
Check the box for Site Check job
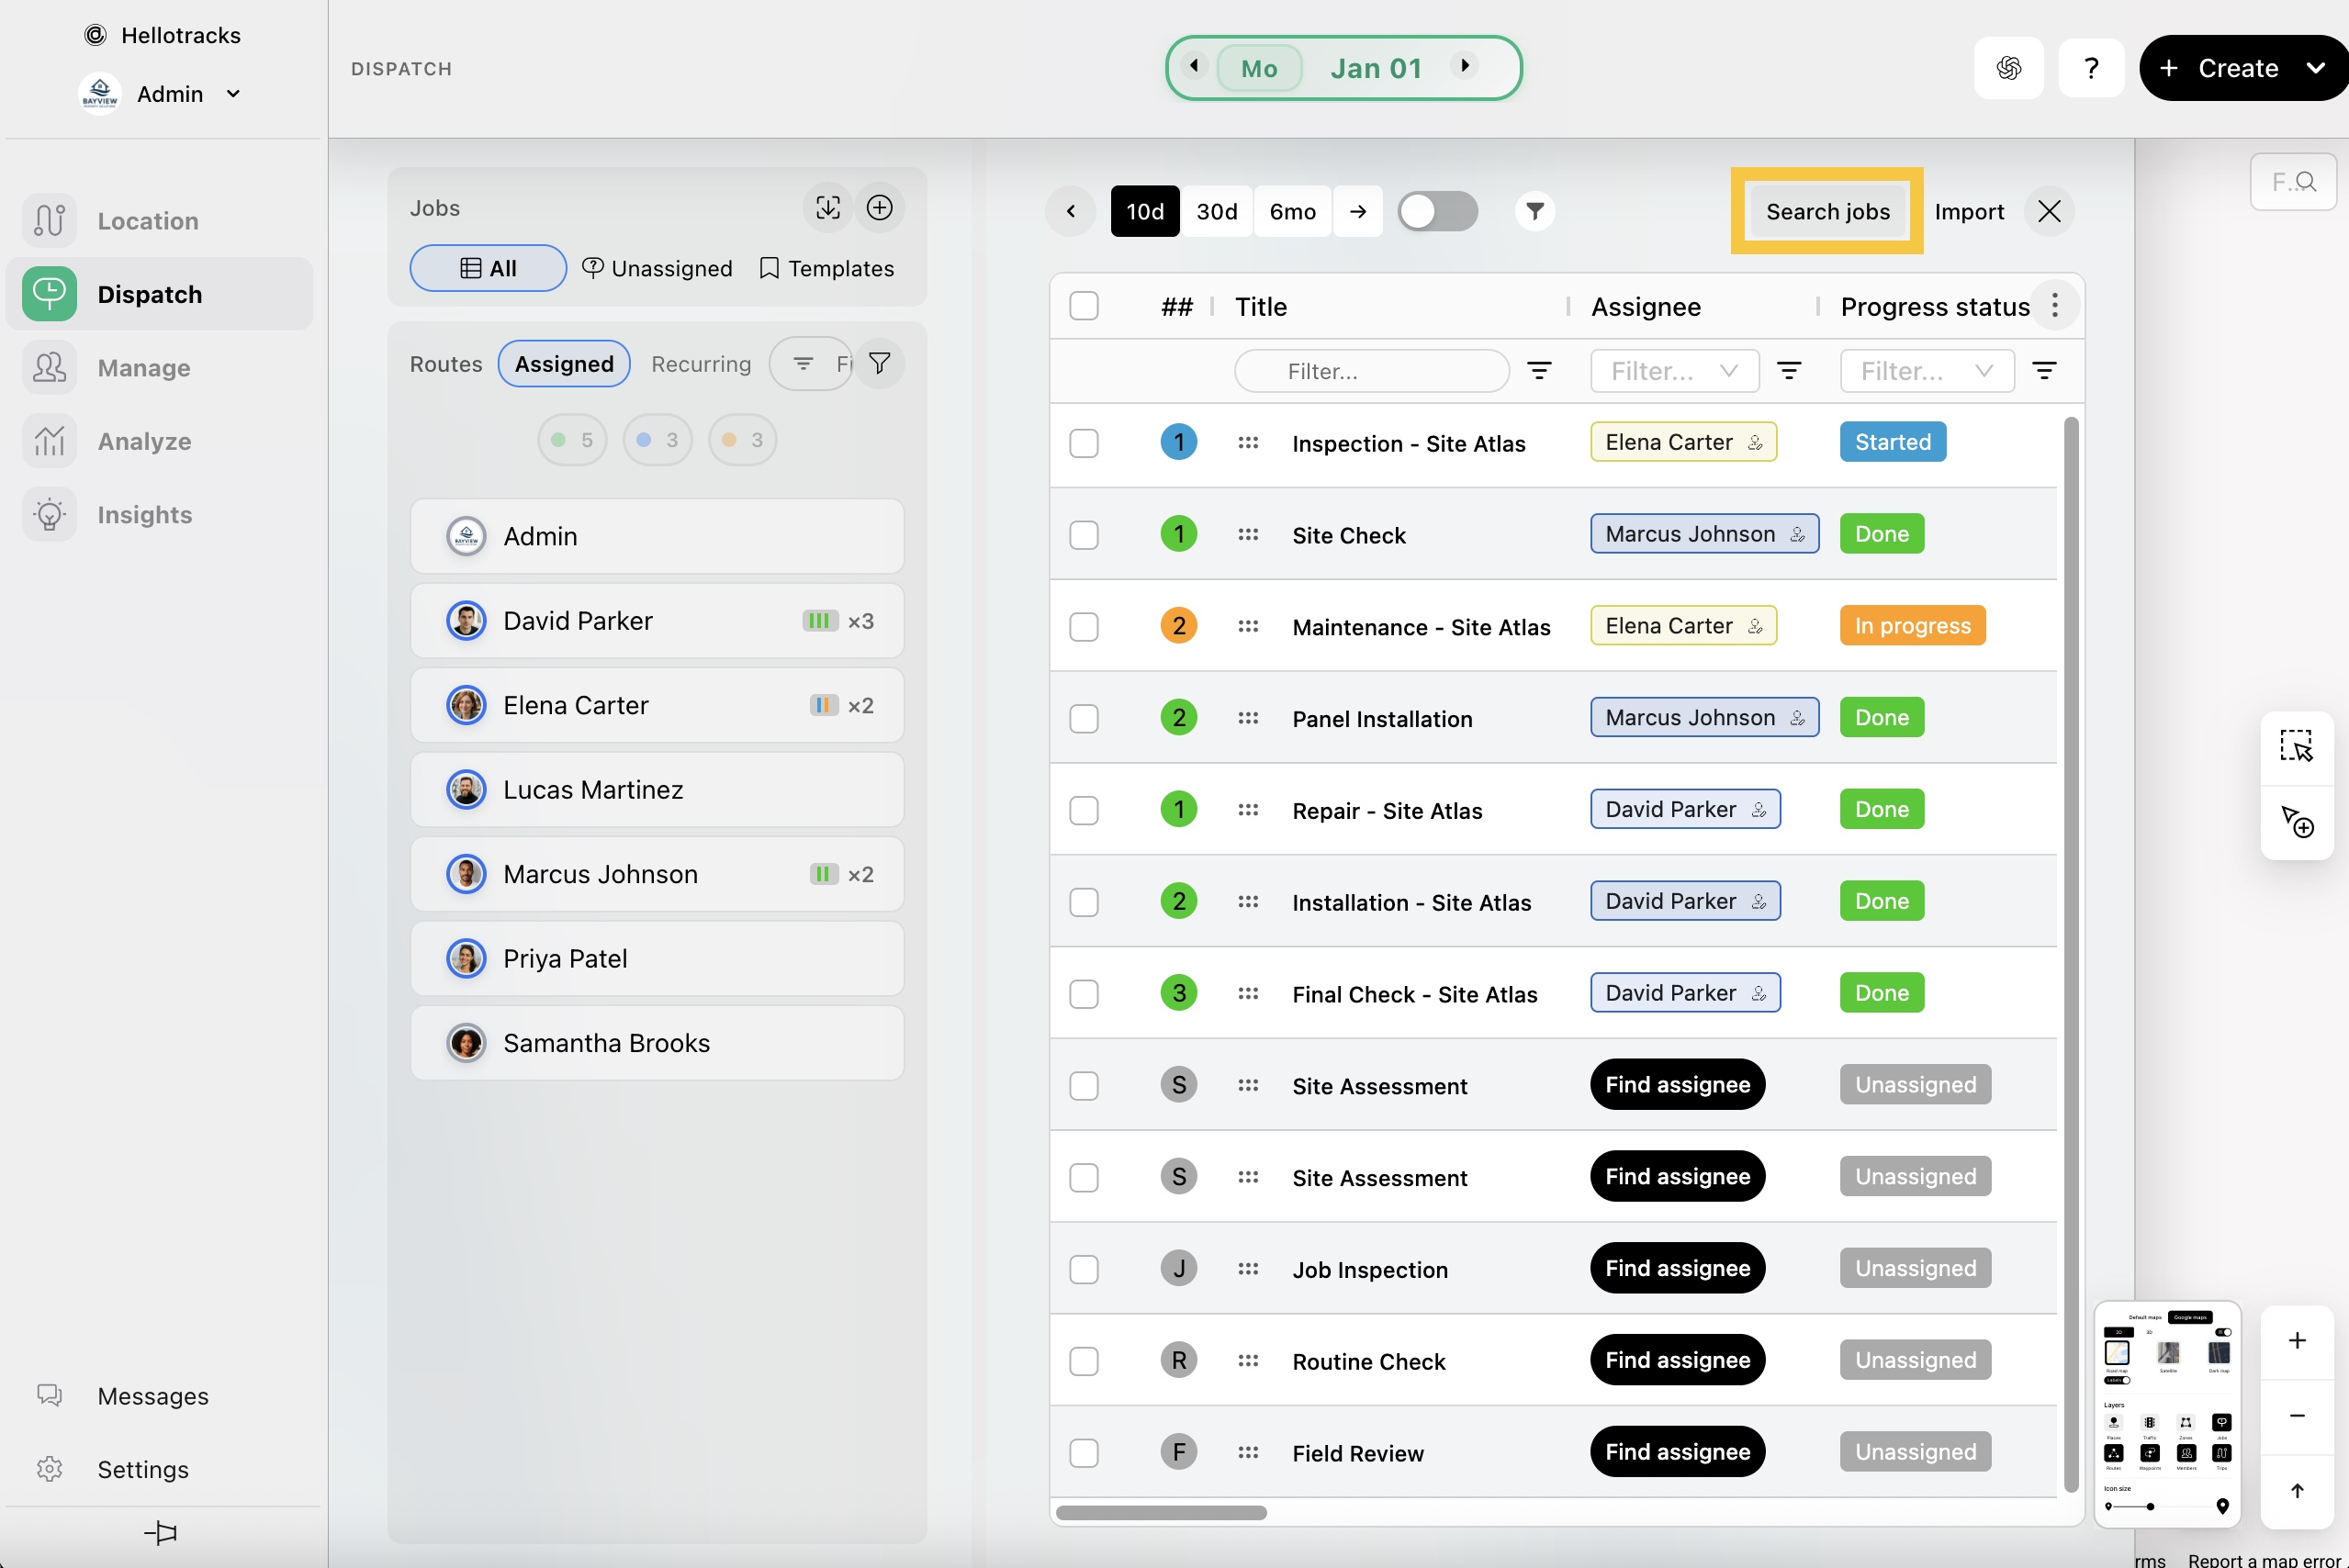point(1083,535)
